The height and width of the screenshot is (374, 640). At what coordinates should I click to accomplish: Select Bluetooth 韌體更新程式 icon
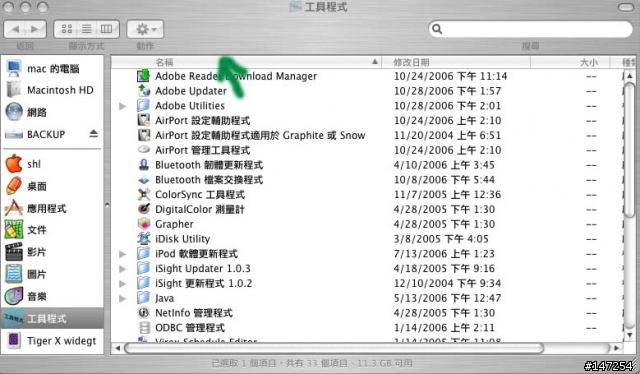click(143, 165)
